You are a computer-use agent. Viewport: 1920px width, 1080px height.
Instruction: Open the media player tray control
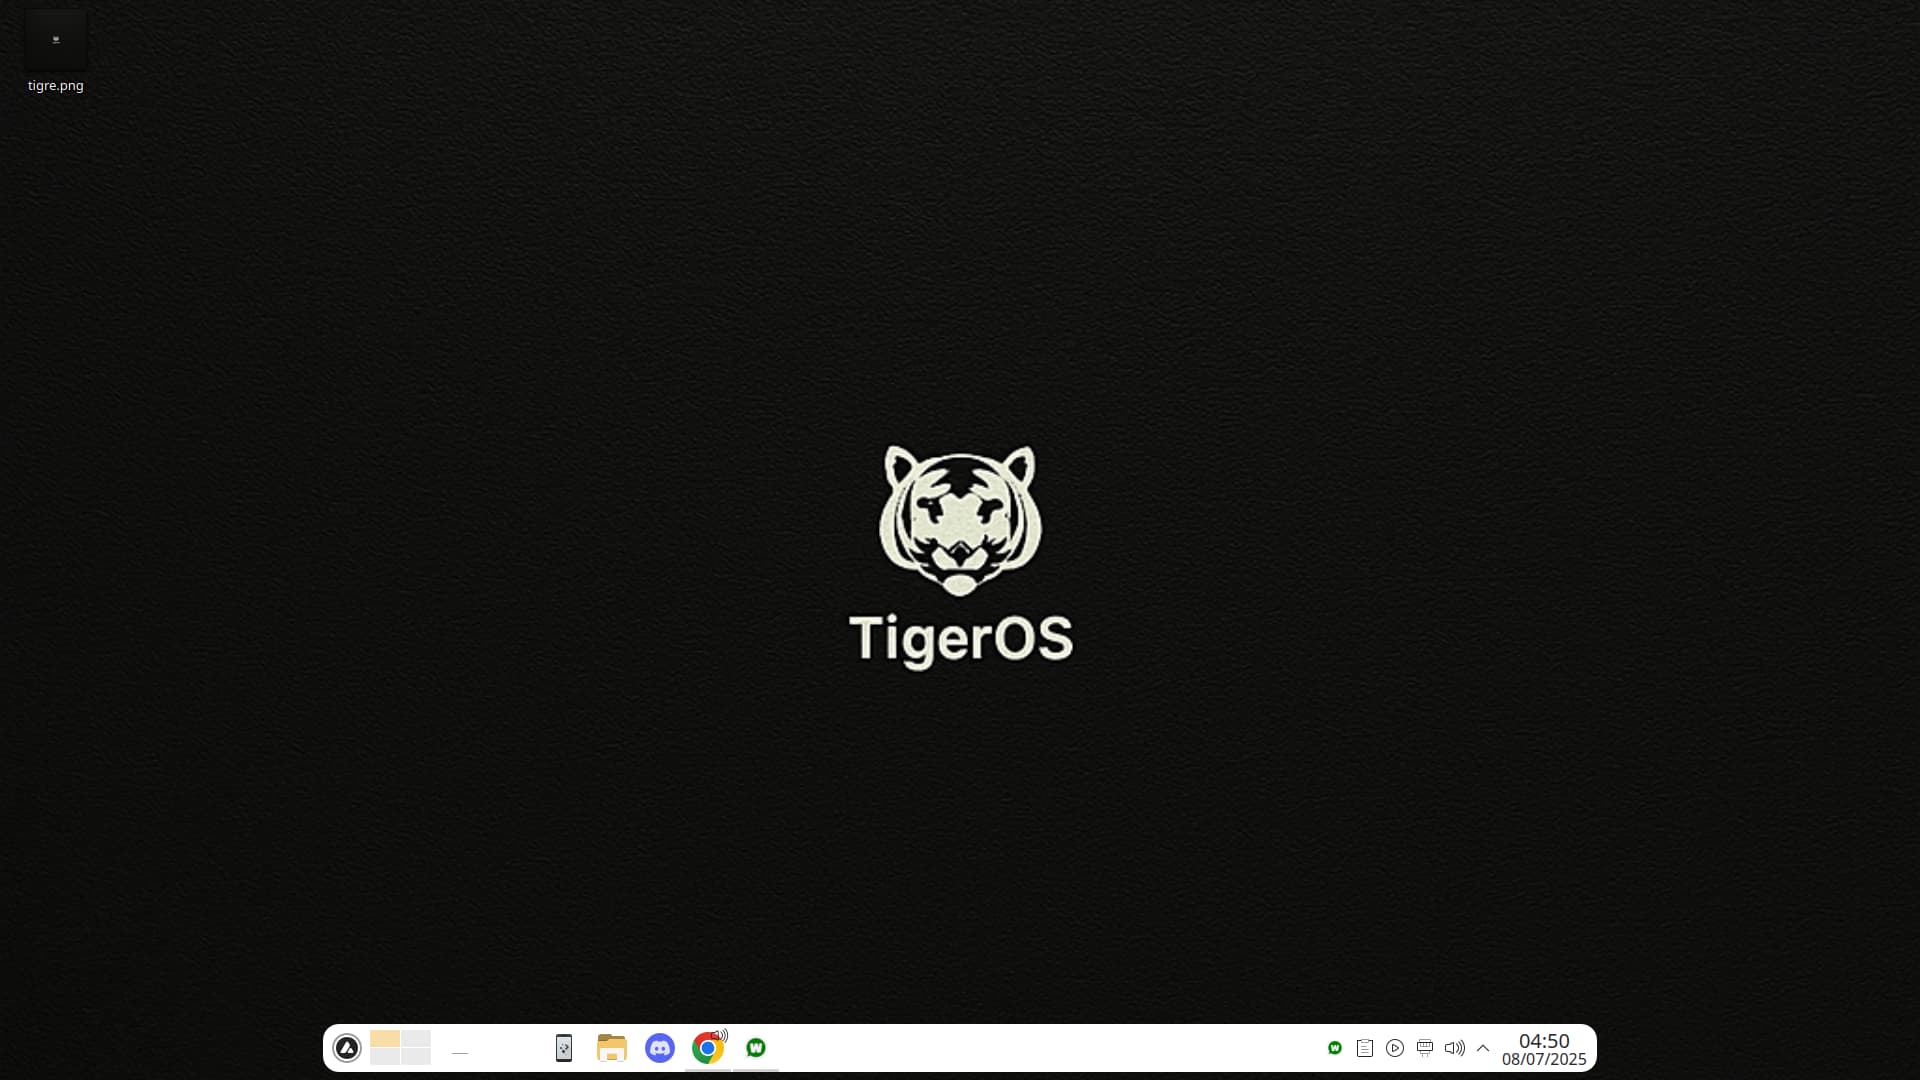coord(1395,1048)
